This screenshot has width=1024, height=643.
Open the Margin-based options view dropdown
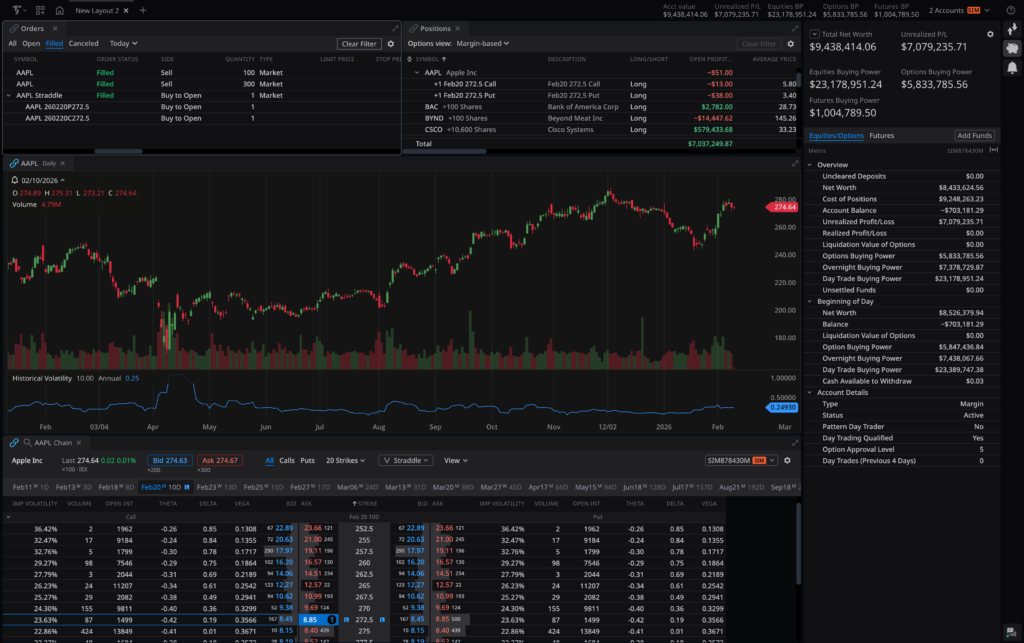[483, 44]
